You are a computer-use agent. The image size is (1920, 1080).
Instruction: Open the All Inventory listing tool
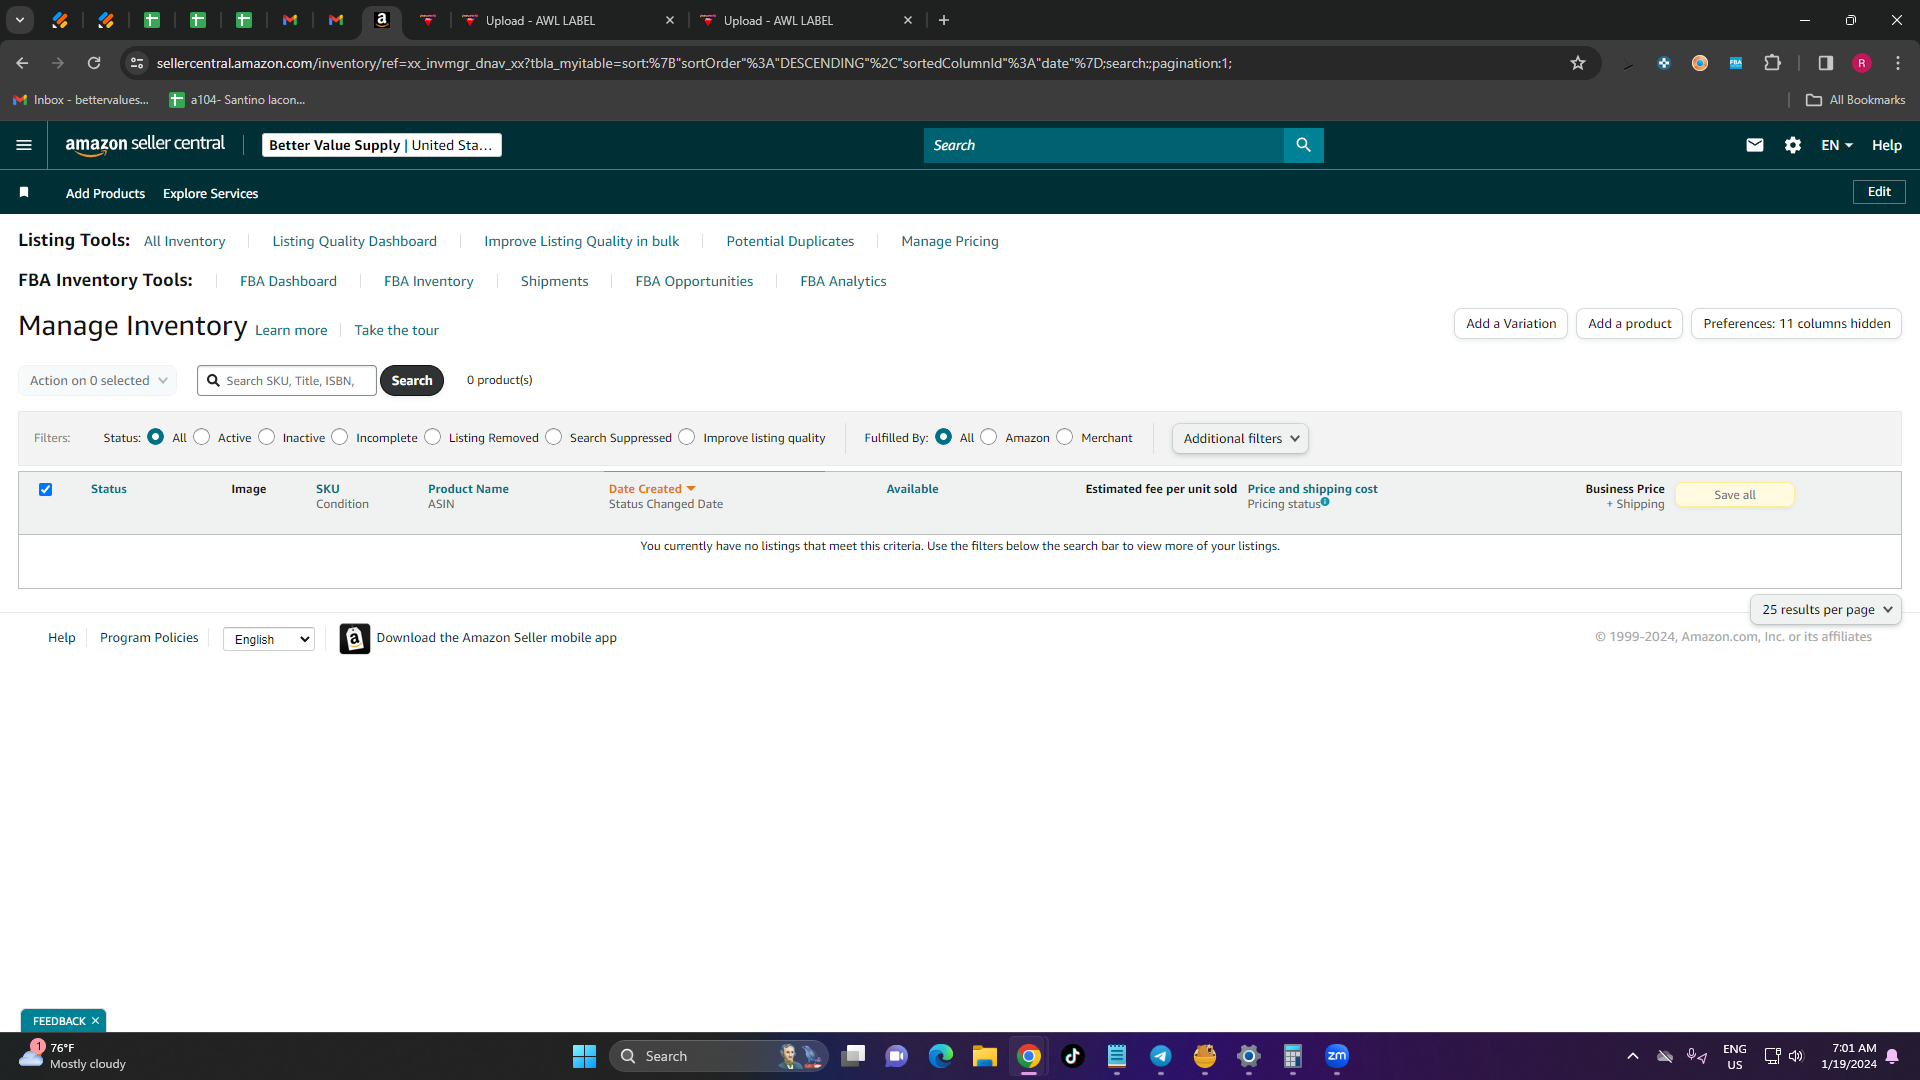pos(184,241)
